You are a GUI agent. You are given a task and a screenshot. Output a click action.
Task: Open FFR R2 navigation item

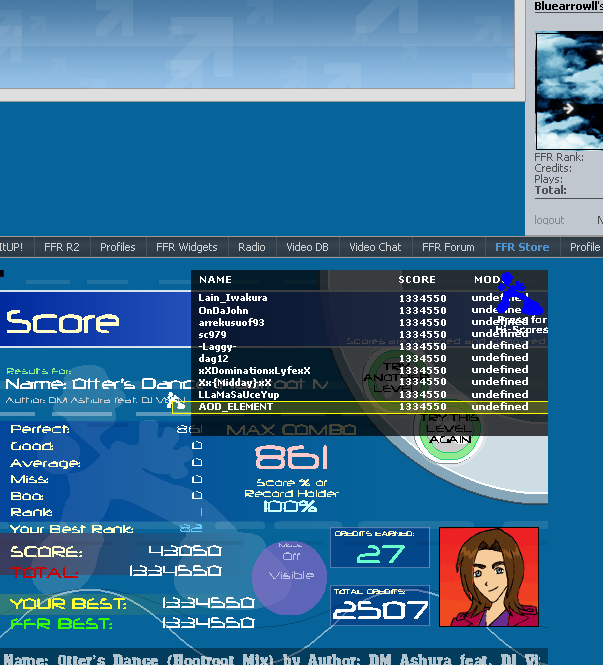tap(61, 247)
